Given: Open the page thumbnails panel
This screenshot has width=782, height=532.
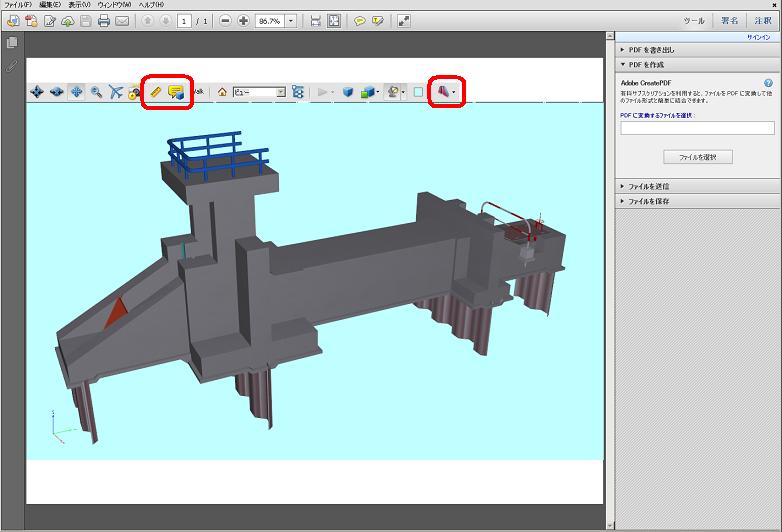Looking at the screenshot, I should [12, 42].
